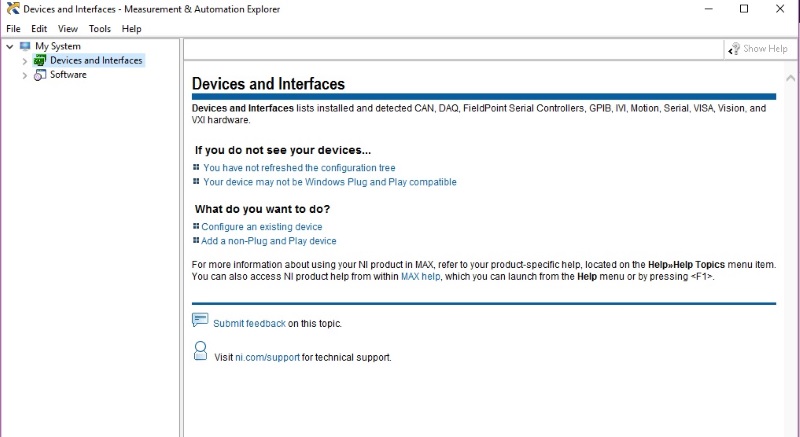This screenshot has height=437, width=800.
Task: Open the Tools menu
Action: (99, 29)
